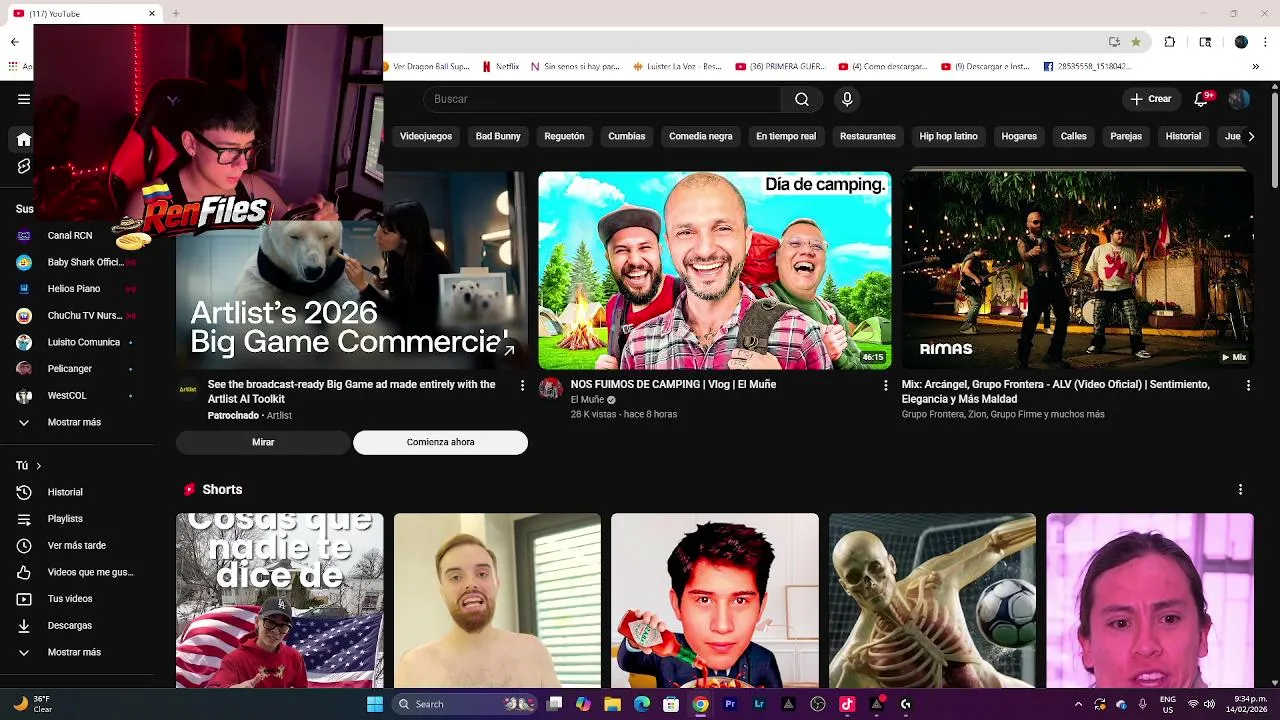Image resolution: width=1280 pixels, height=720 pixels.
Task: Open the YouTube hamburger guide menu
Action: [24, 99]
